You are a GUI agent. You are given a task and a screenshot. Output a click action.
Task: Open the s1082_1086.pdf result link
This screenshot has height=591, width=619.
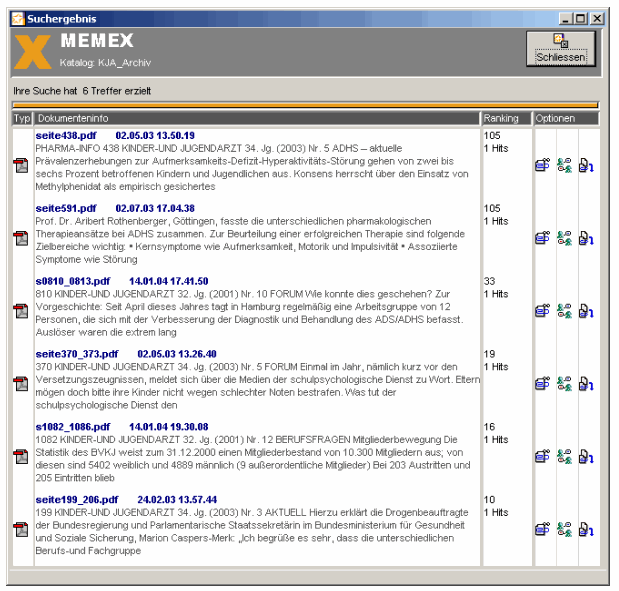(72, 426)
